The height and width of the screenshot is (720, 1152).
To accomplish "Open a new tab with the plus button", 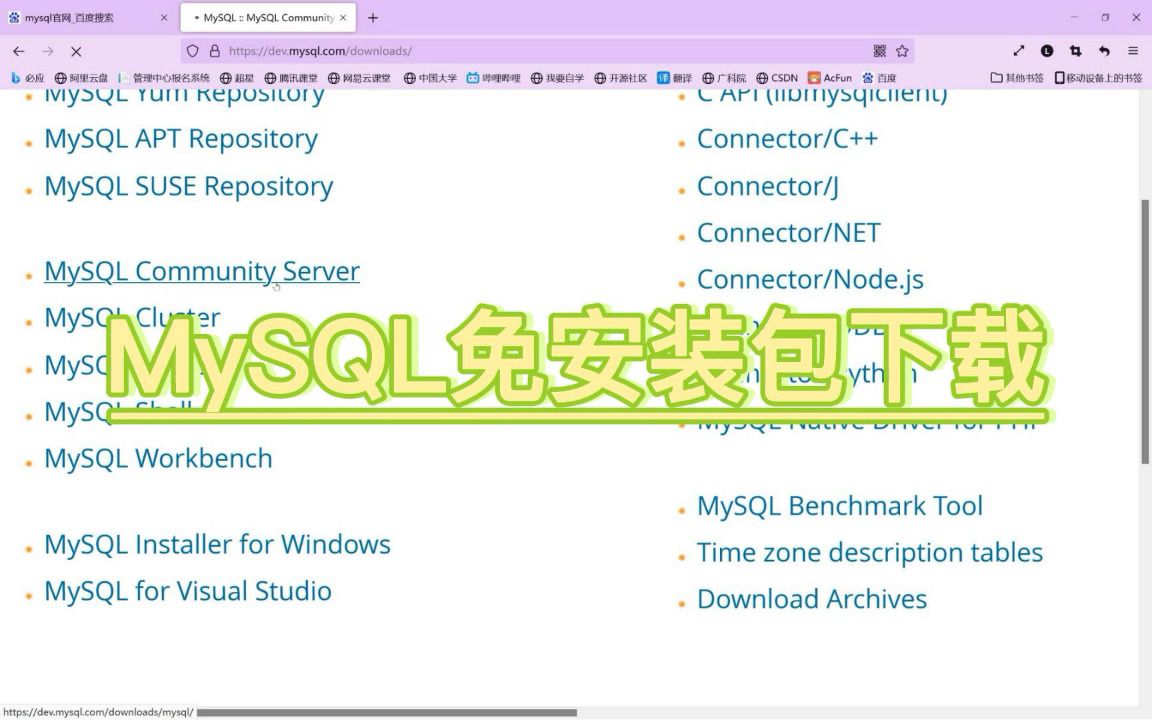I will (x=372, y=17).
